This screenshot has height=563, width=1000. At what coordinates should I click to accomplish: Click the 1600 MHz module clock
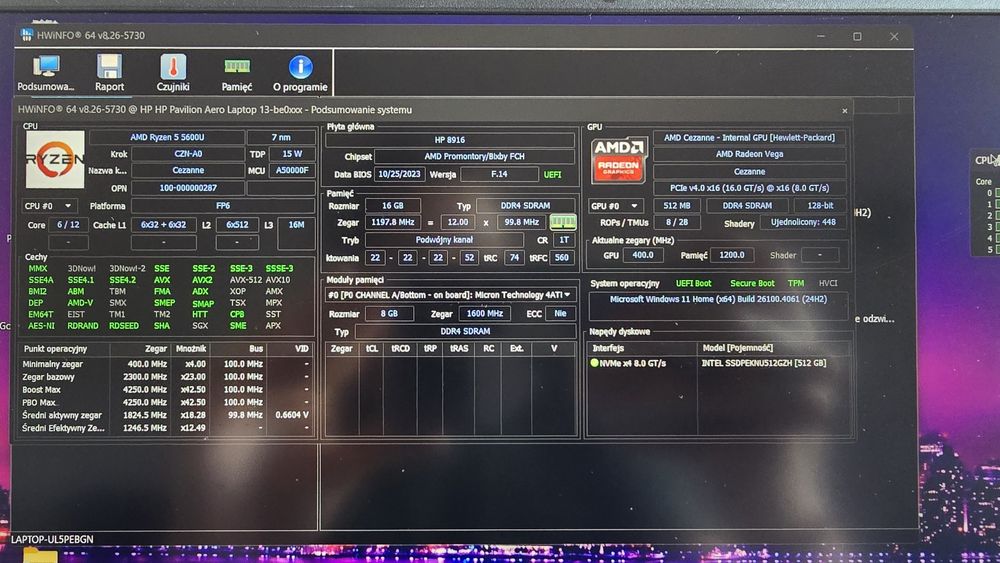tap(485, 314)
